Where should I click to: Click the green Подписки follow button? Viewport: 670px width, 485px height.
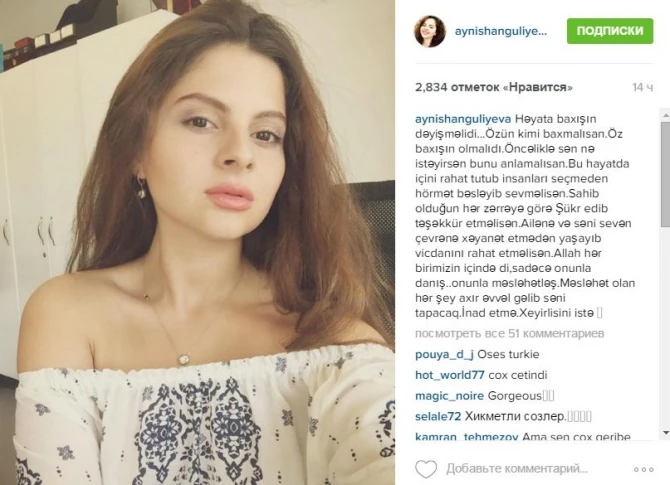click(x=610, y=31)
